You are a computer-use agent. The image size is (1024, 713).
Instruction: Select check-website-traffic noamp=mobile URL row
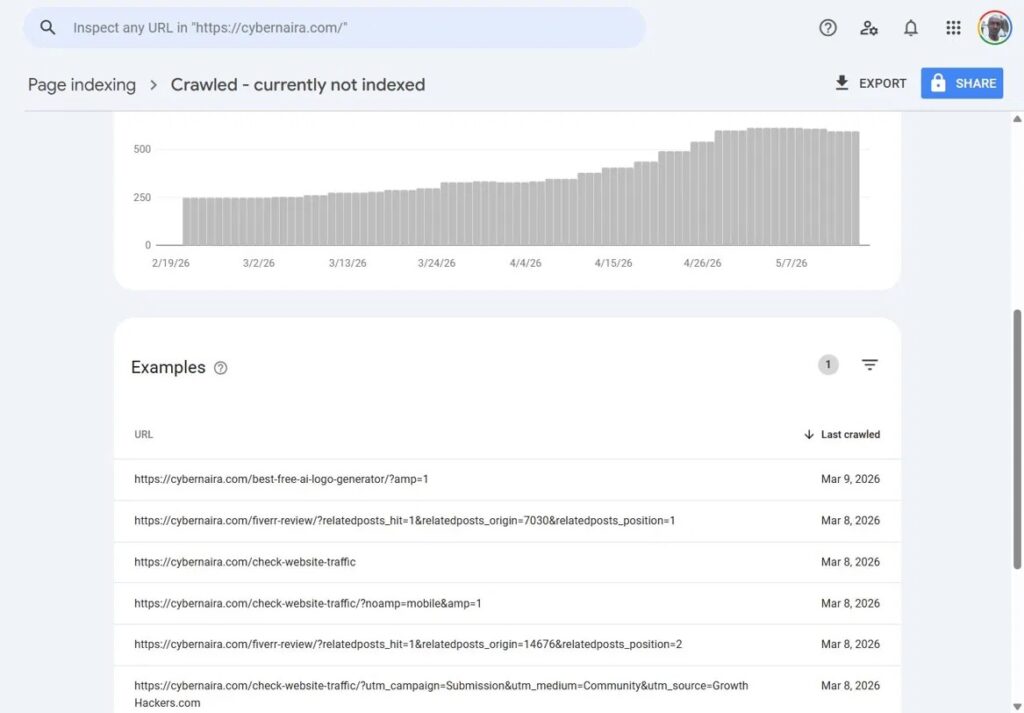coord(507,603)
